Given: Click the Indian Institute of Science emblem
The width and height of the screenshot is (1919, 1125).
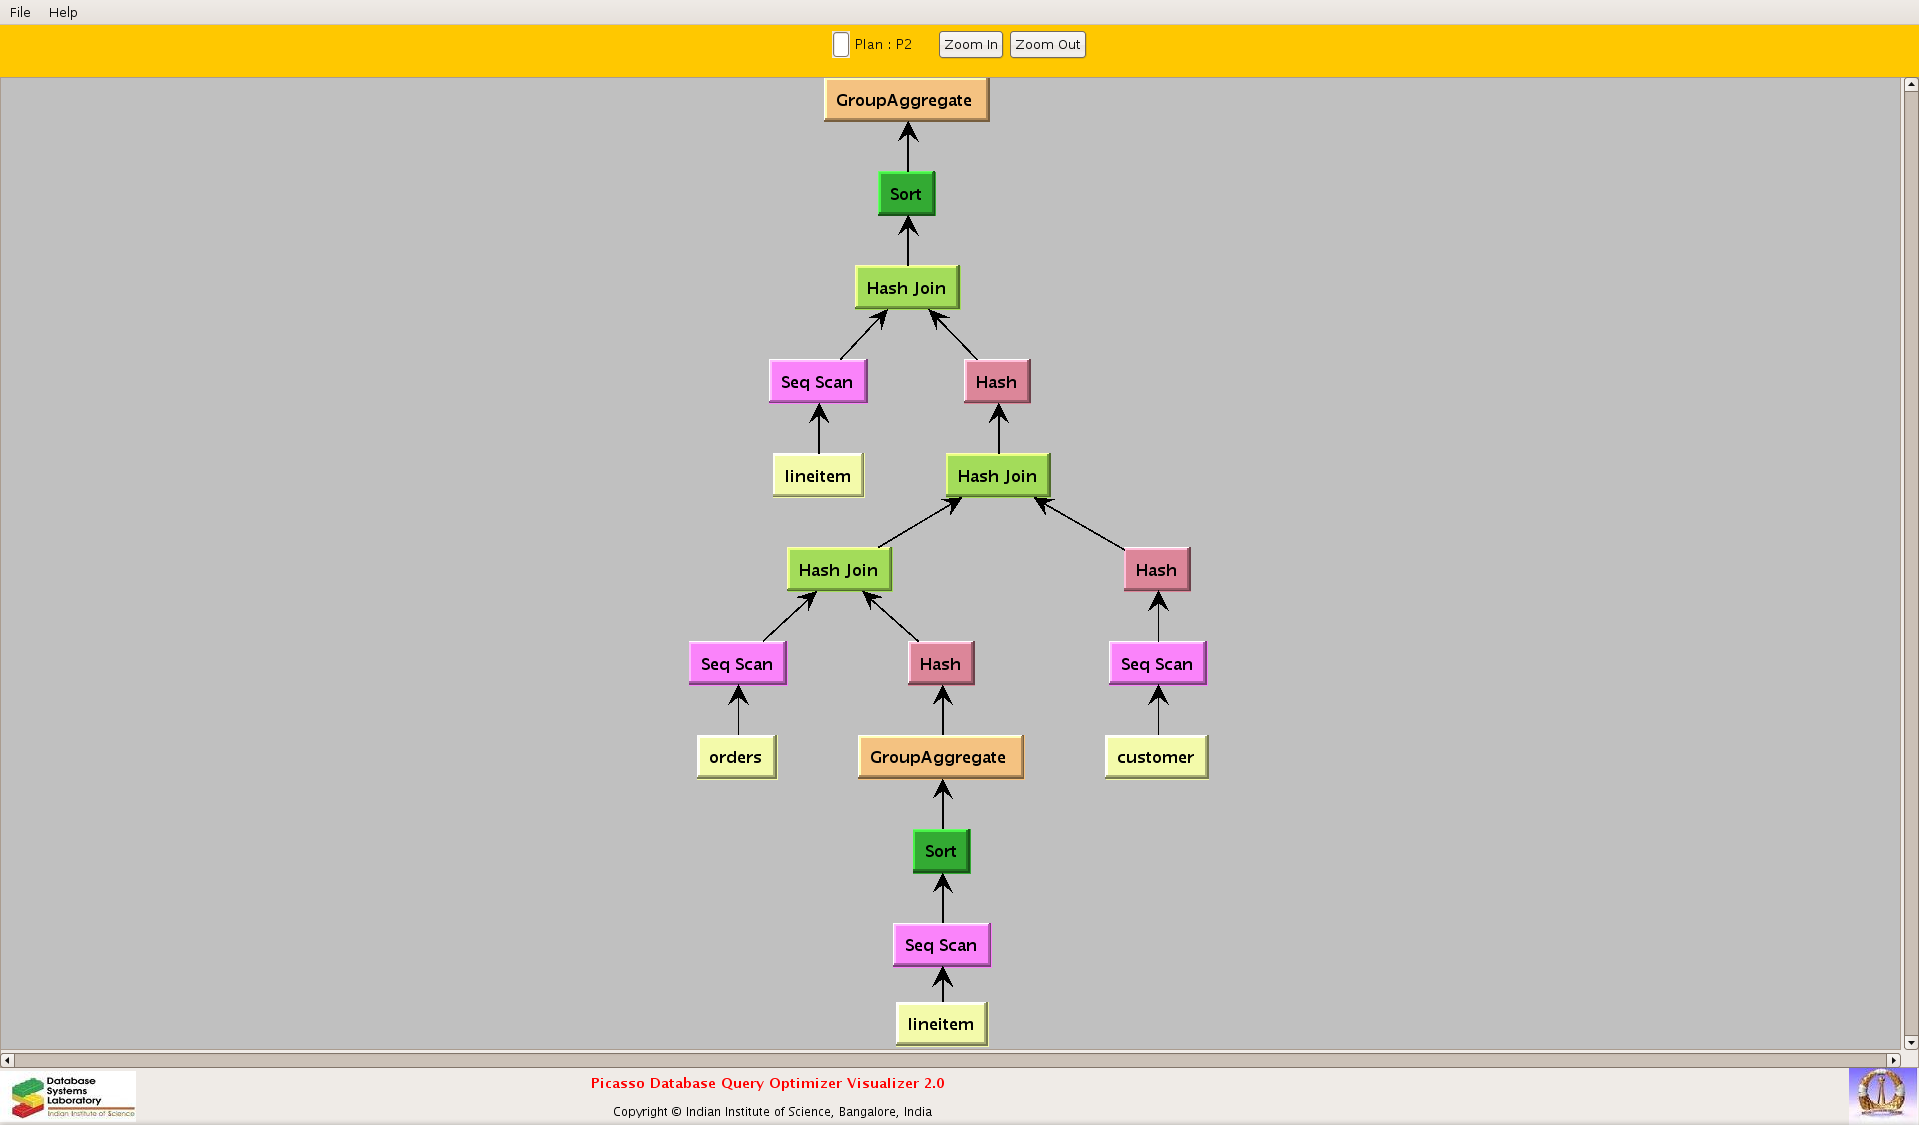Looking at the screenshot, I should coord(1881,1093).
